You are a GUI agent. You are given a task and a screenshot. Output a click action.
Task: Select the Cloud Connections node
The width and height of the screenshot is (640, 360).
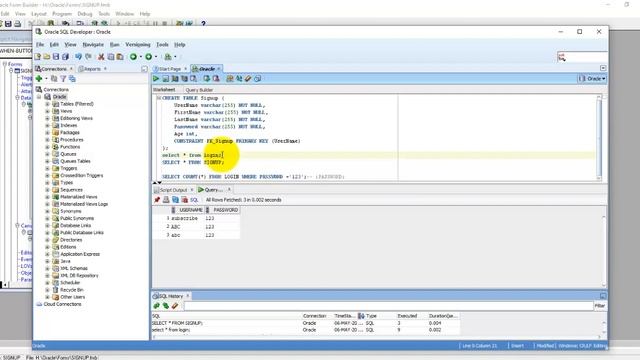[x=62, y=304]
